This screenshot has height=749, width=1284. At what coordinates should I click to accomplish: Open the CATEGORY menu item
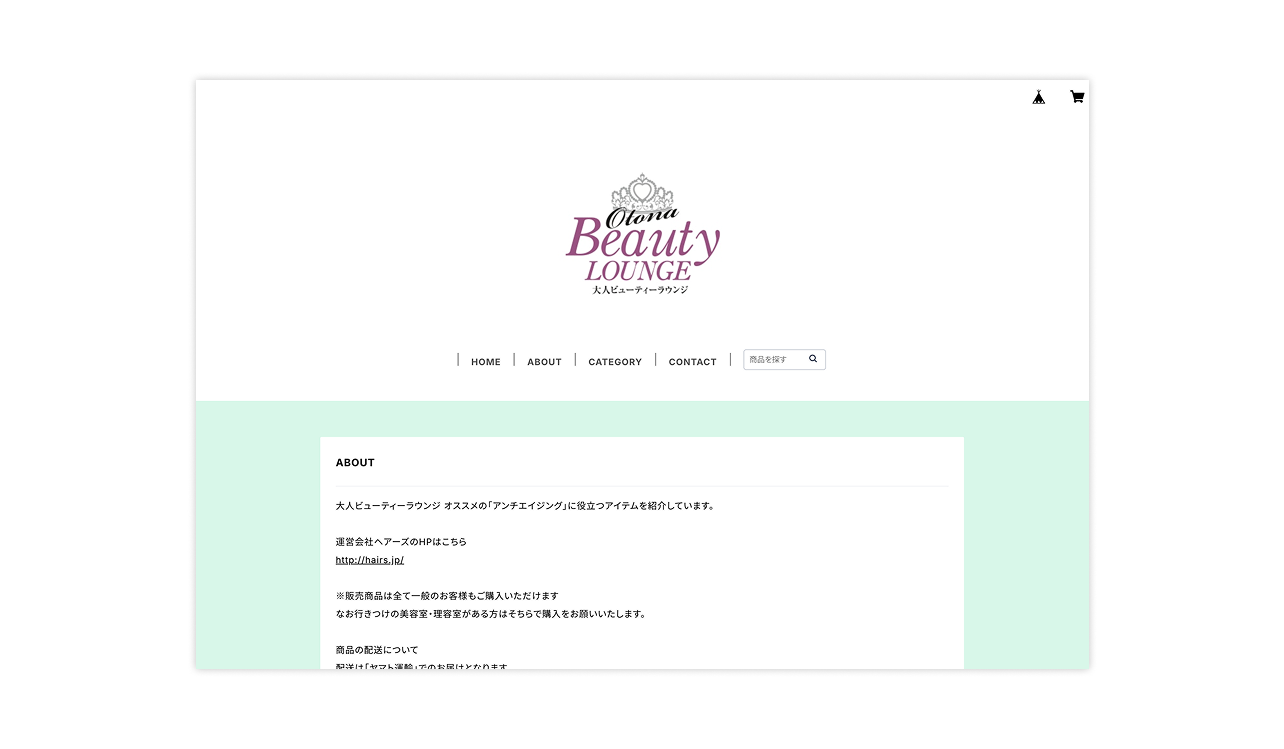615,362
